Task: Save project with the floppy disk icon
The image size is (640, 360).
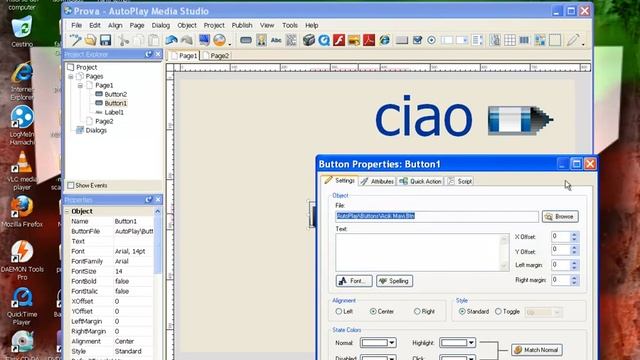Action: [106, 40]
